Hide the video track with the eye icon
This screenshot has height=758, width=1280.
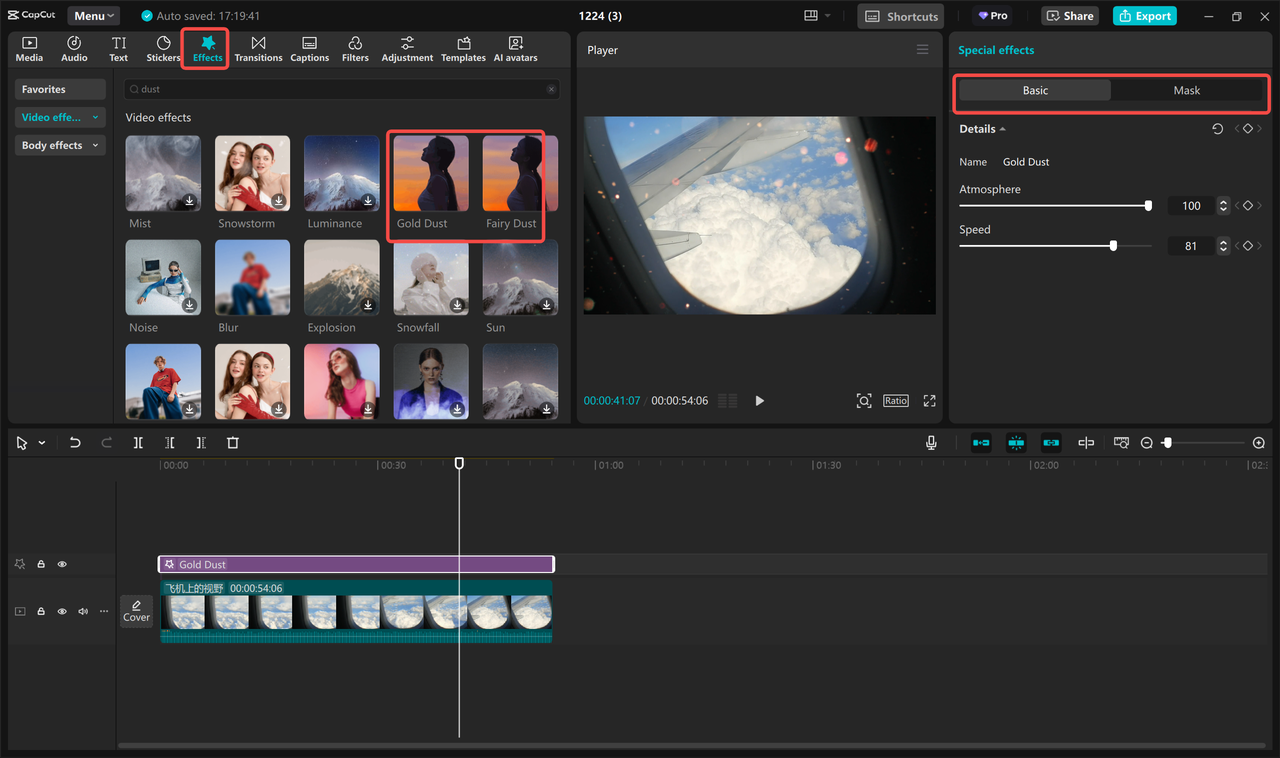[62, 611]
